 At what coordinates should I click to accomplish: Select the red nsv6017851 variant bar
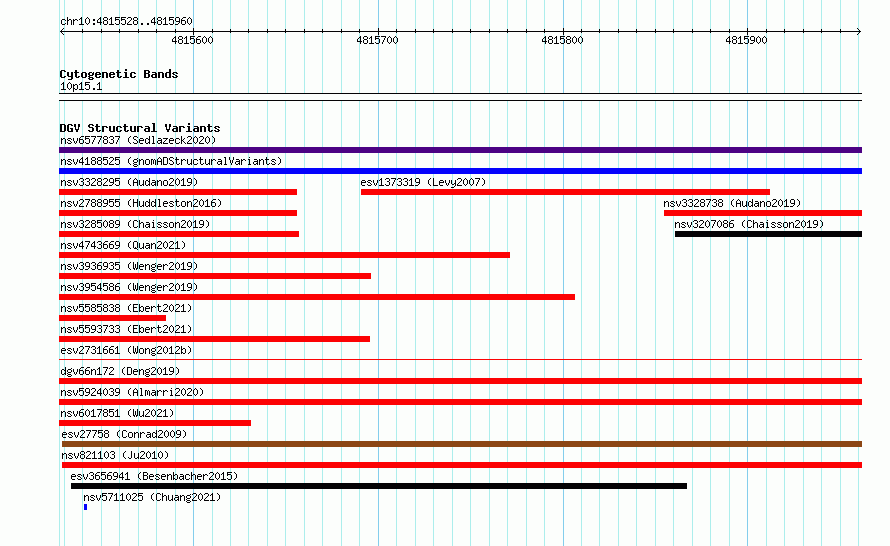coord(155,423)
